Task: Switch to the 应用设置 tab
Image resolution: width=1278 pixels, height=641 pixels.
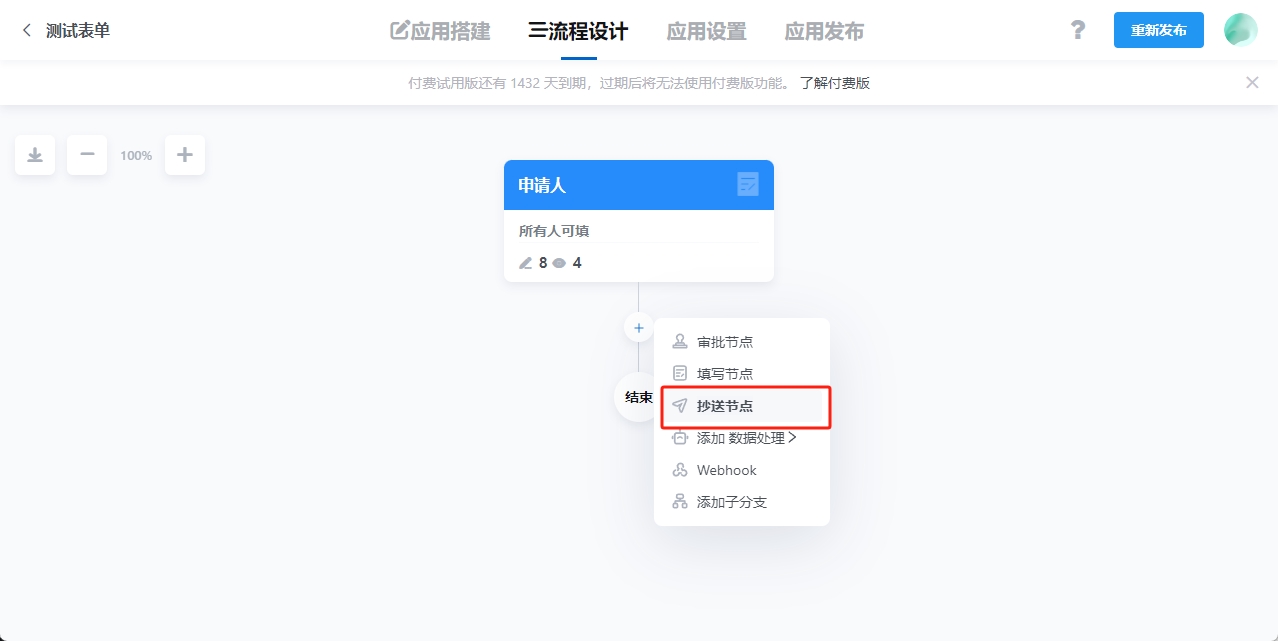Action: point(706,31)
